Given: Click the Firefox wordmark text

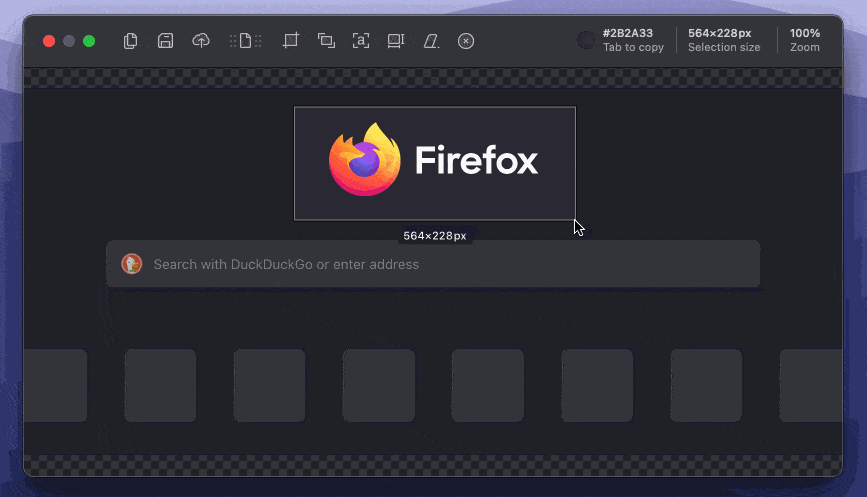Looking at the screenshot, I should click(x=476, y=161).
